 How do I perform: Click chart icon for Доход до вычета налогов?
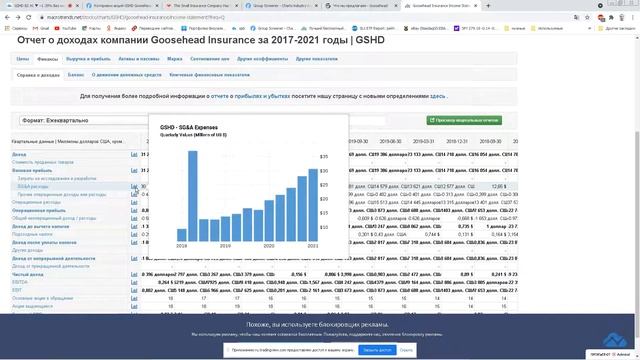(134, 226)
